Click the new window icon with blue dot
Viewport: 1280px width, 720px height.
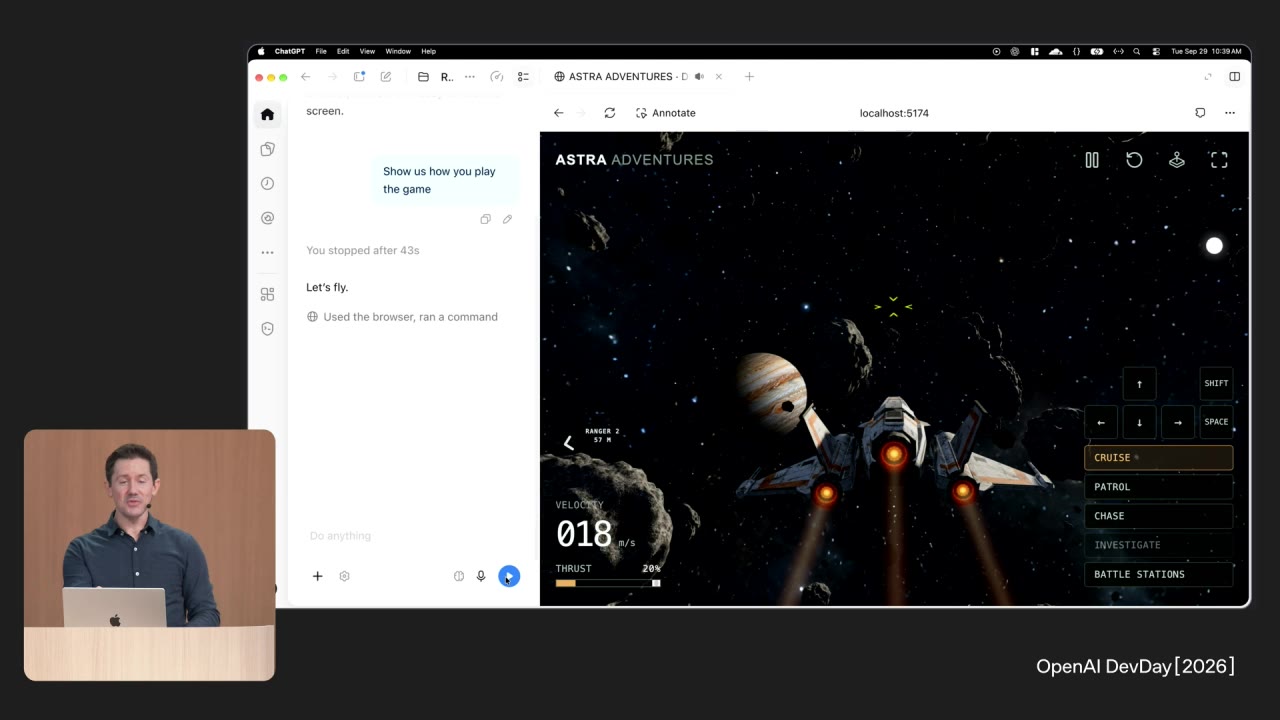pos(360,77)
